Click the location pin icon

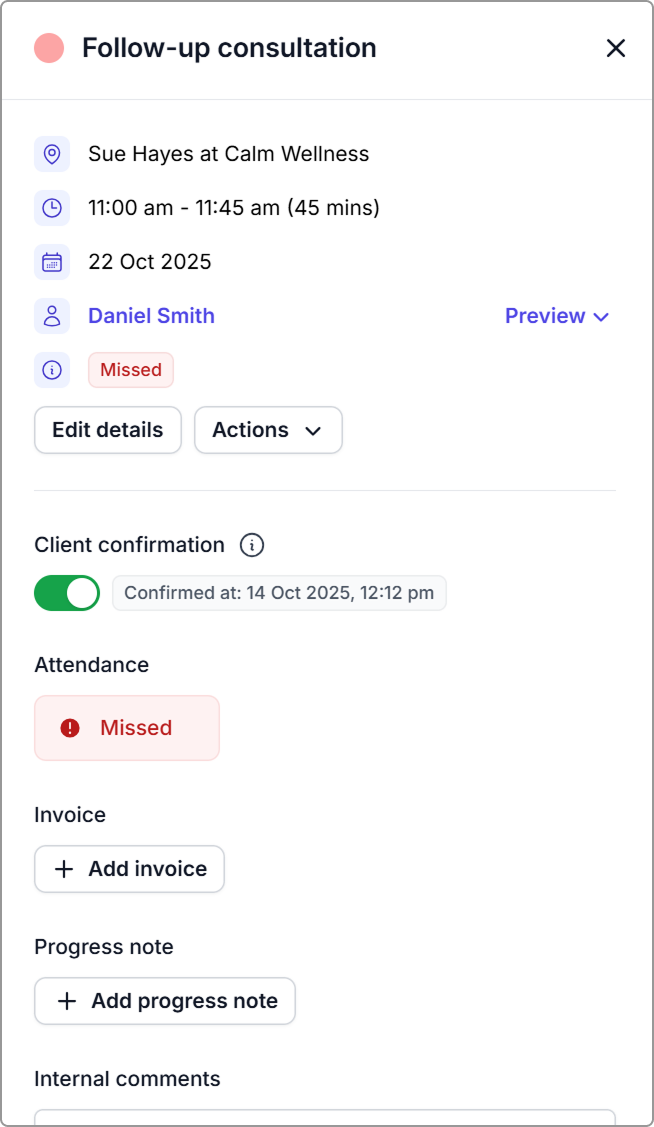[52, 154]
